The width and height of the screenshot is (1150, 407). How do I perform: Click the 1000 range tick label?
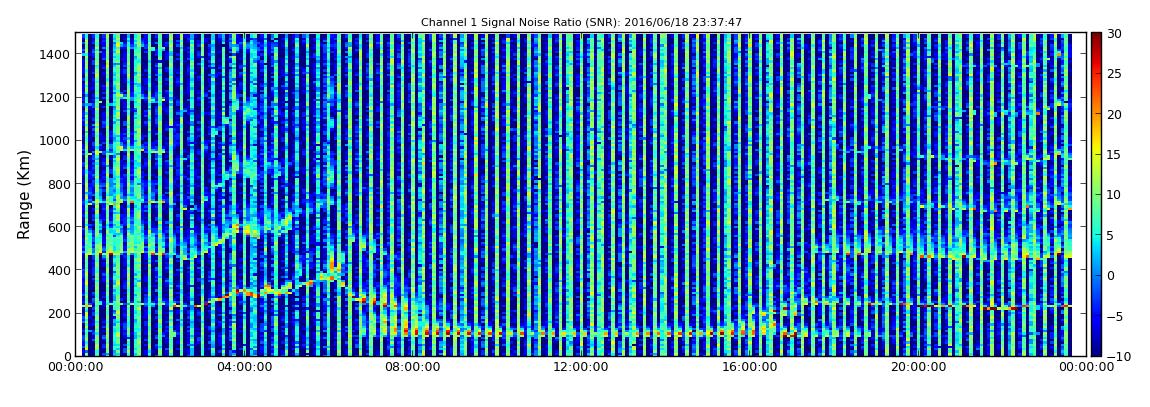(x=56, y=141)
